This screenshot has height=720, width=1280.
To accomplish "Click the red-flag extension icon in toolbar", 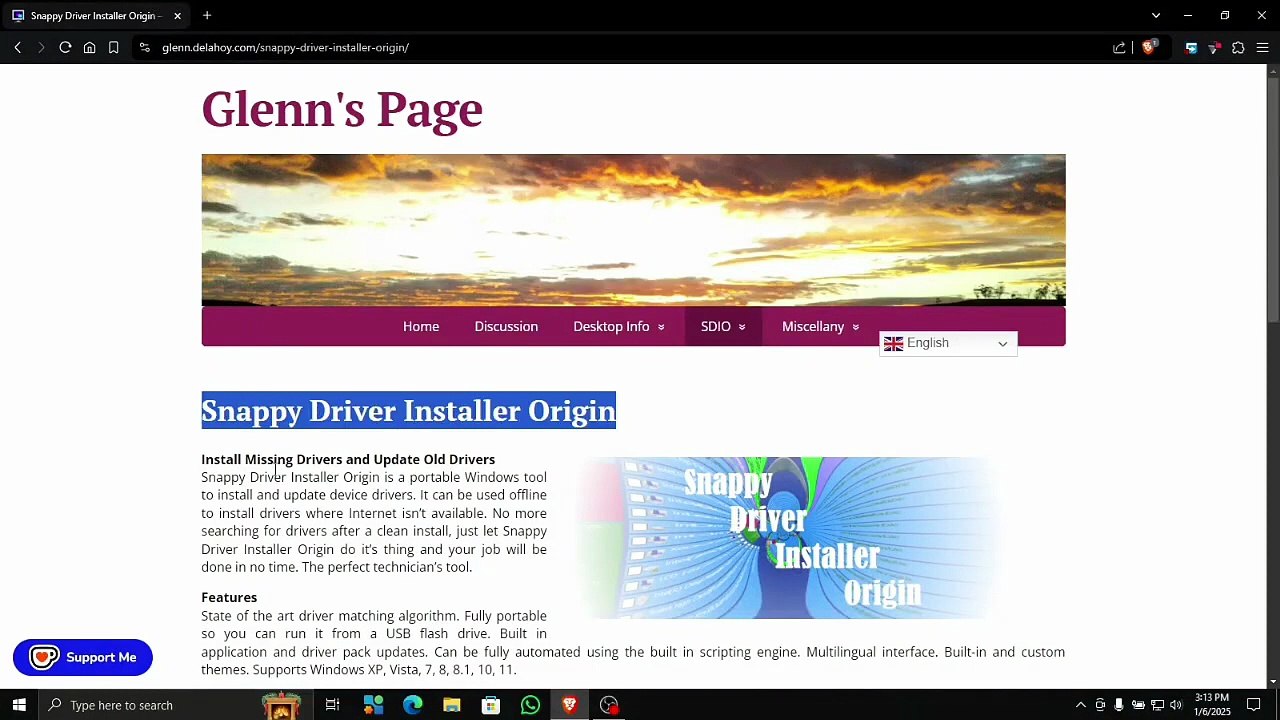I will [x=1214, y=47].
